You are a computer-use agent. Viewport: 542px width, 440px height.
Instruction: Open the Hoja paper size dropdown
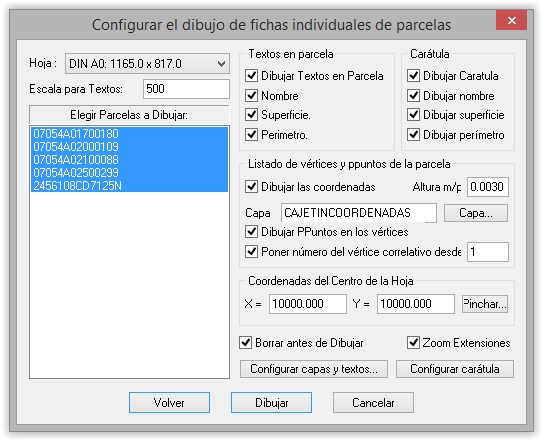click(147, 64)
